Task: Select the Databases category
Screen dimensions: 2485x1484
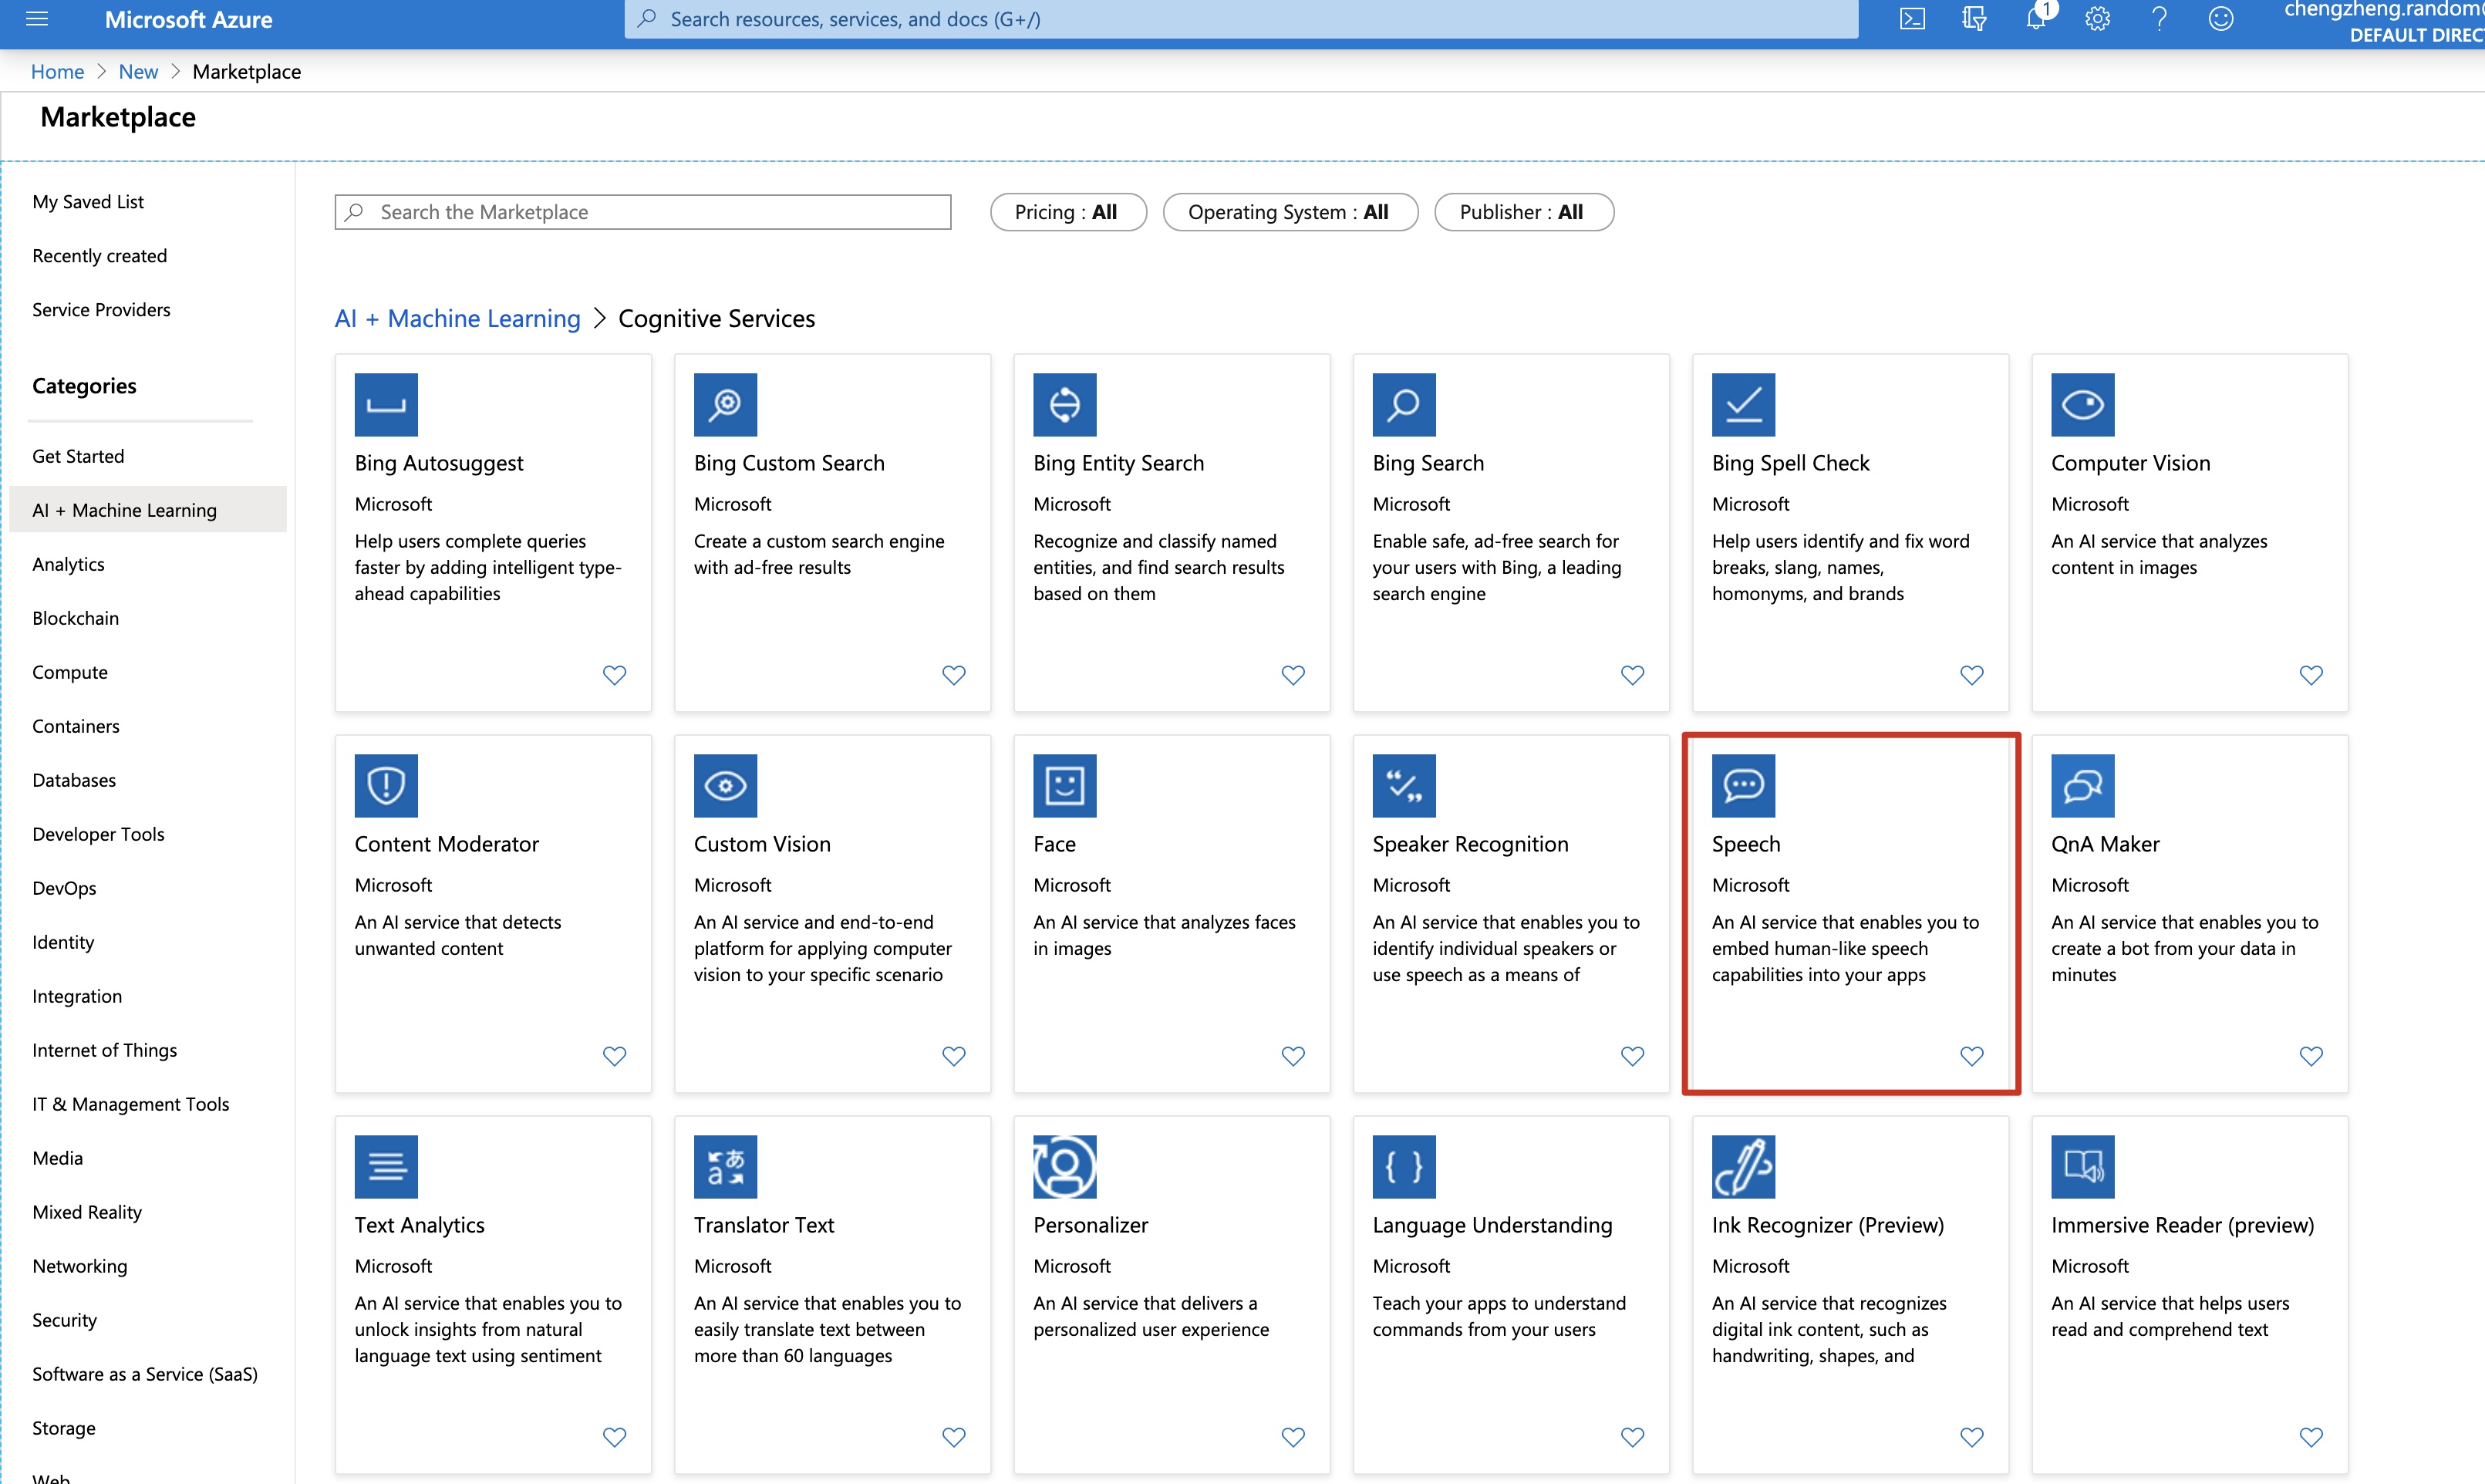Action: [74, 780]
